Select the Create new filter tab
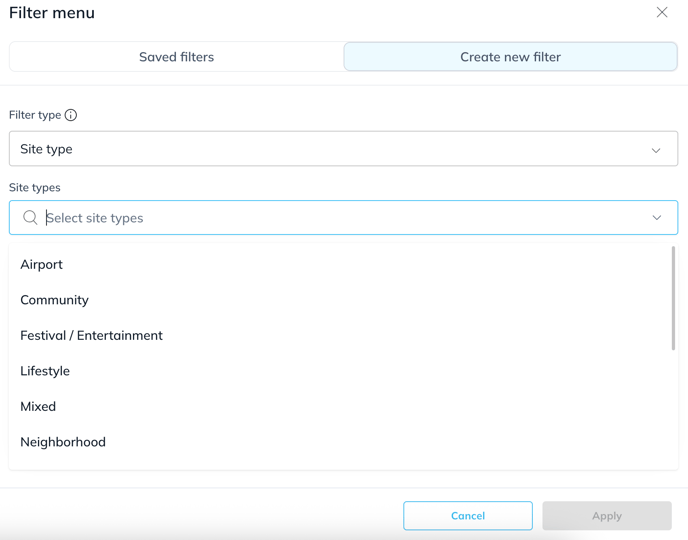 pos(510,57)
